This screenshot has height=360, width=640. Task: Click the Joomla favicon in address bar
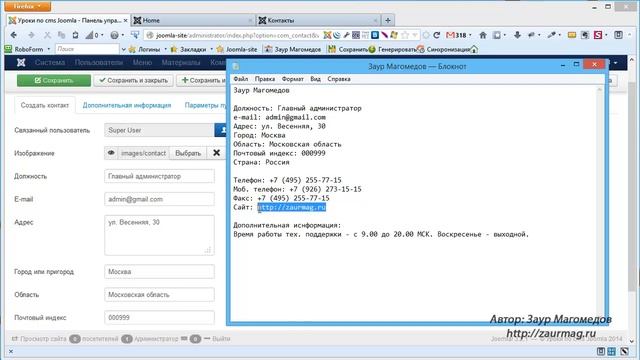coord(327,35)
